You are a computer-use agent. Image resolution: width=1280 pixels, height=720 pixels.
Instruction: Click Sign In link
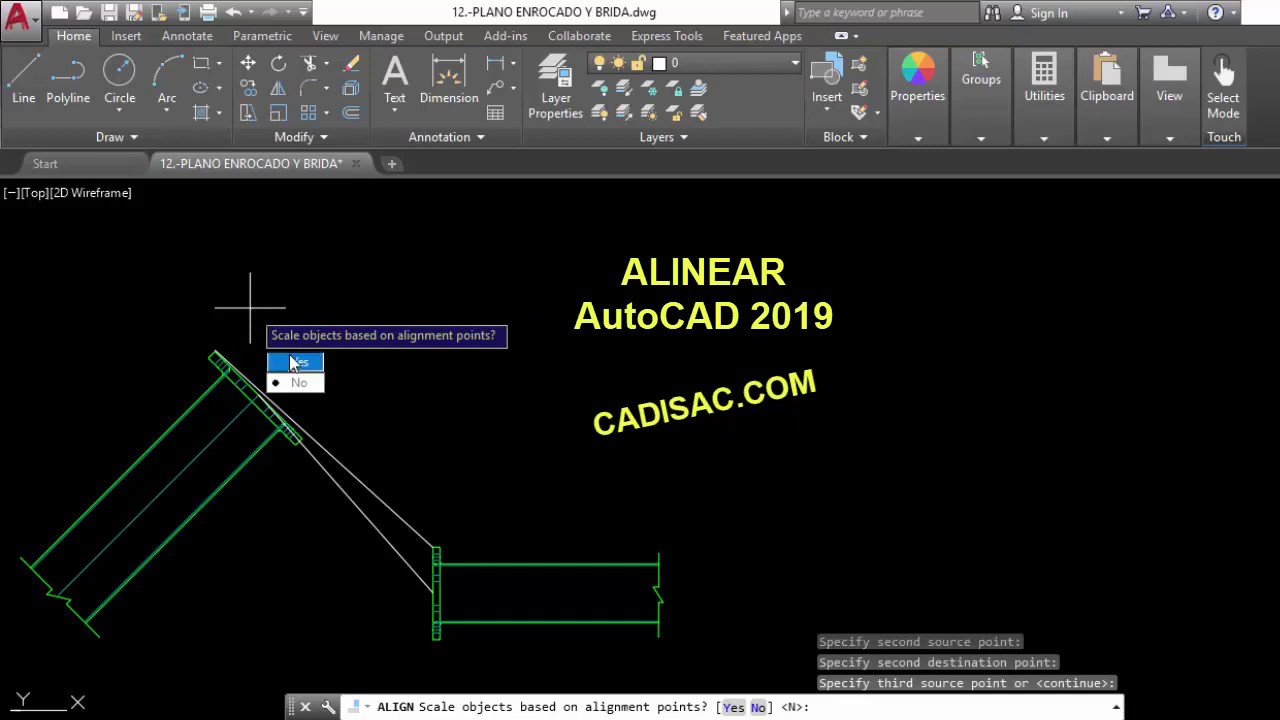tap(1049, 13)
